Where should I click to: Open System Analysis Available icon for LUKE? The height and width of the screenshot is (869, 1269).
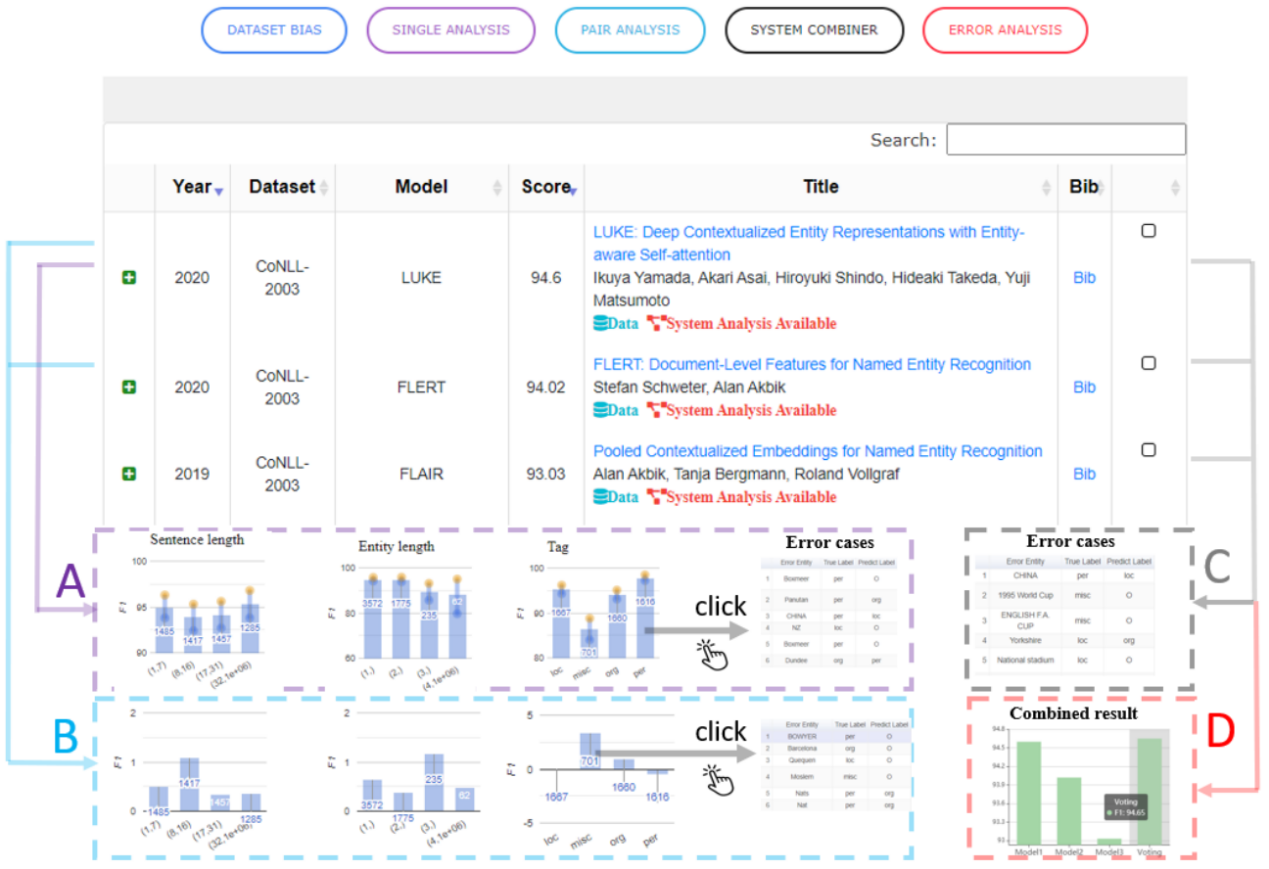(656, 323)
